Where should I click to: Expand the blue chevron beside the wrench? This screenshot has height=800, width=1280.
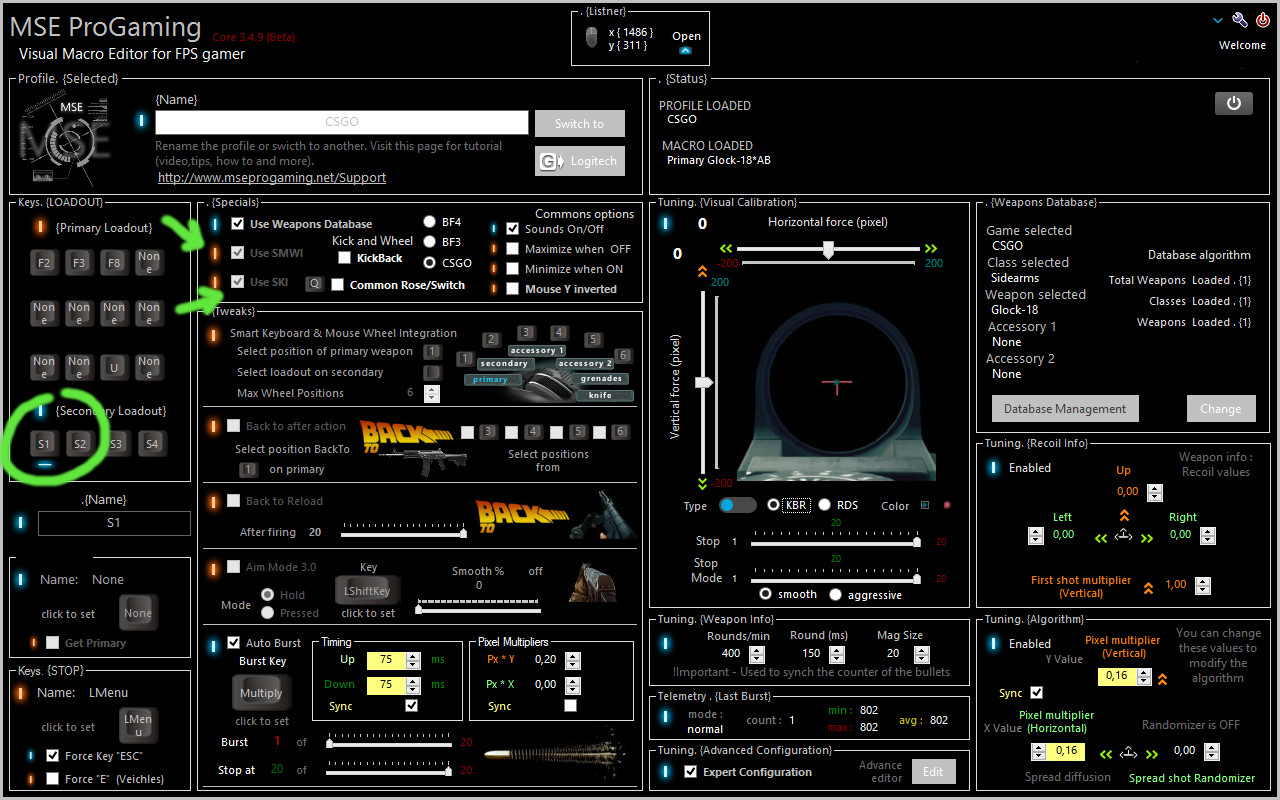(1218, 20)
